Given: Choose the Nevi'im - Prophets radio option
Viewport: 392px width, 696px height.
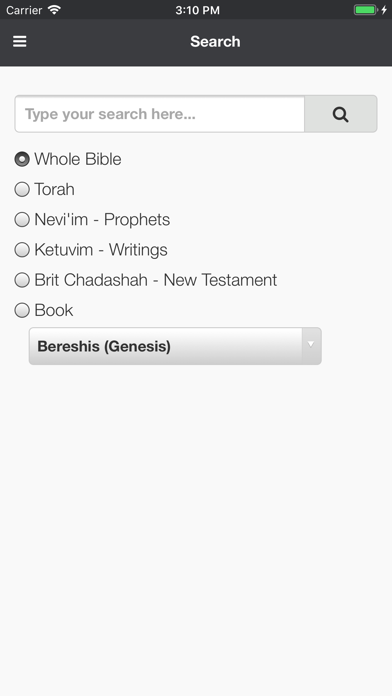Looking at the screenshot, I should tap(22, 219).
